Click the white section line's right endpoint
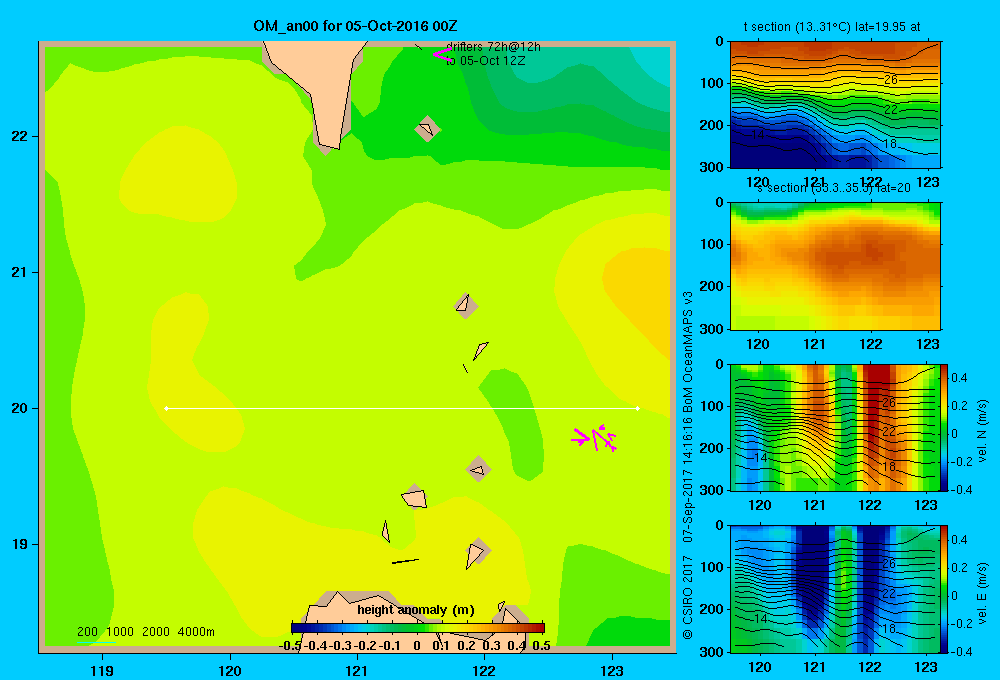The image size is (1000, 680). [638, 408]
